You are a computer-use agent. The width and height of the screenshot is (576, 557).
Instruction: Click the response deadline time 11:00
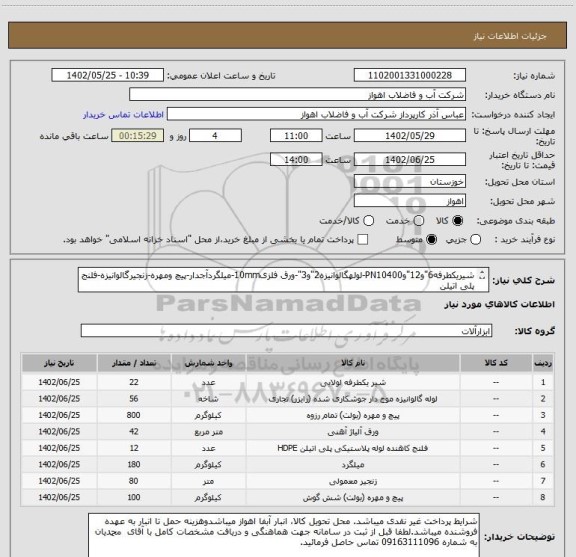click(296, 136)
